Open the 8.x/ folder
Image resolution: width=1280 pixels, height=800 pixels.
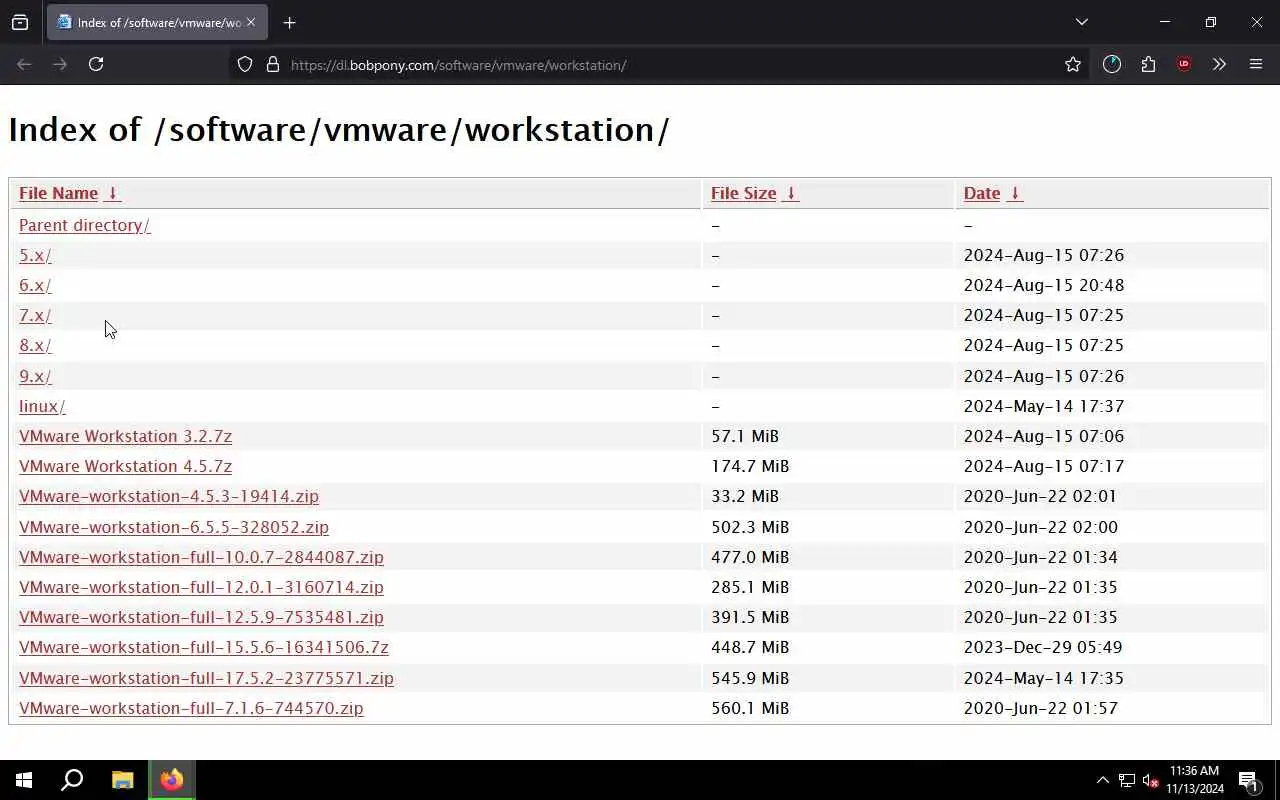coord(35,345)
